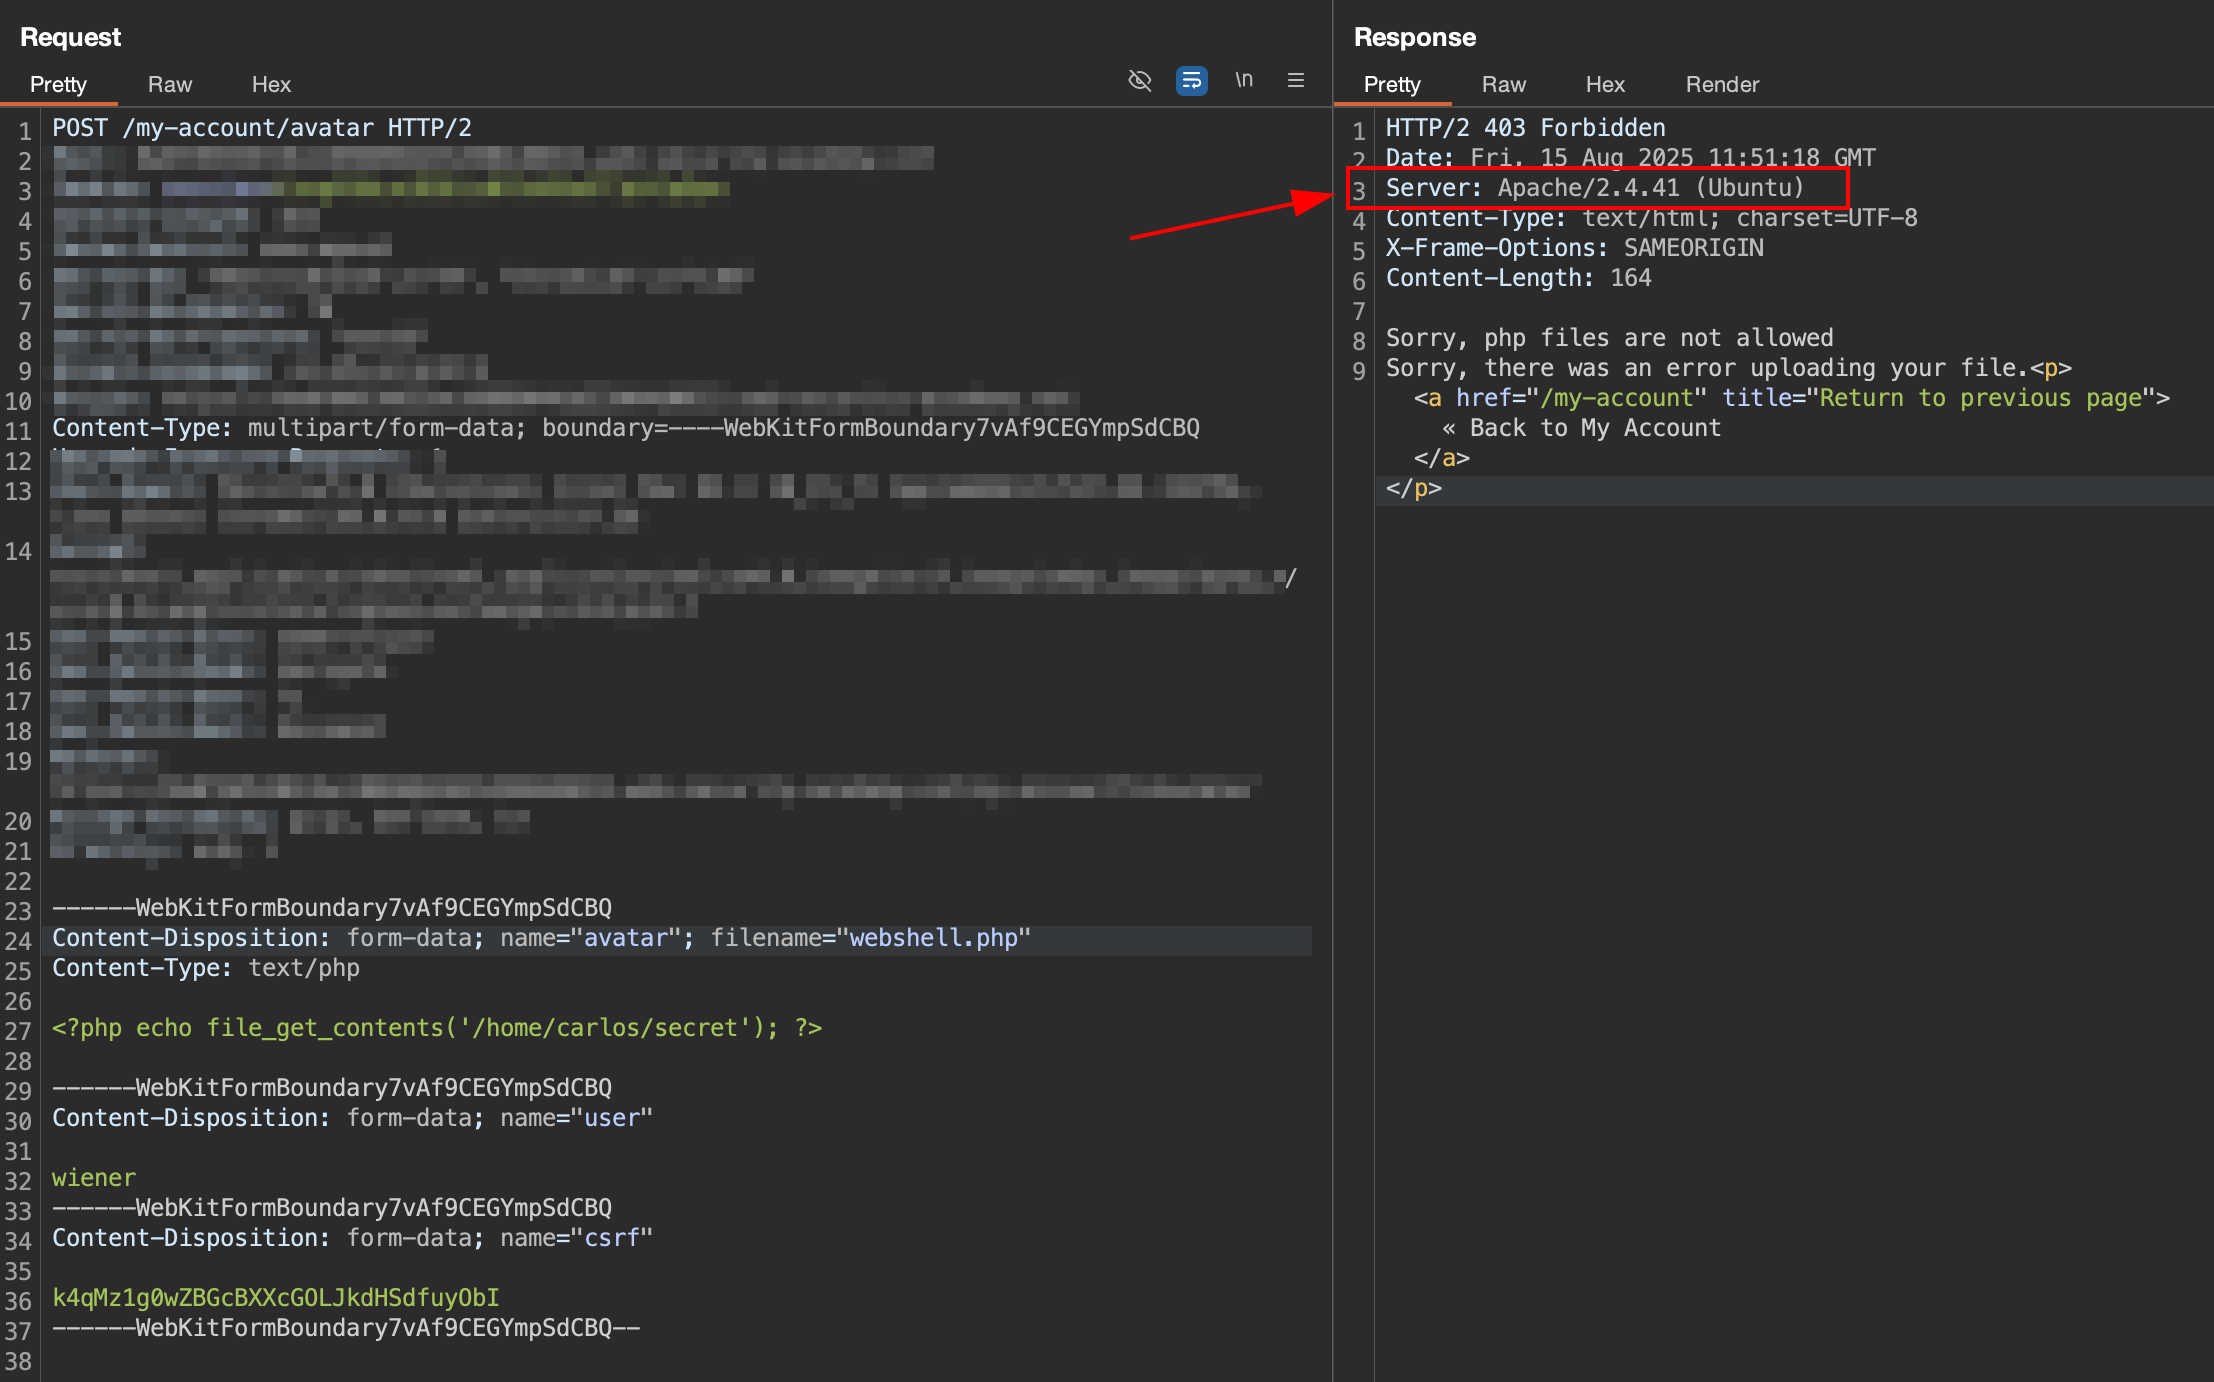Viewport: 2214px width, 1382px height.
Task: Click the name="user" Content-Disposition line
Action: pos(352,1118)
